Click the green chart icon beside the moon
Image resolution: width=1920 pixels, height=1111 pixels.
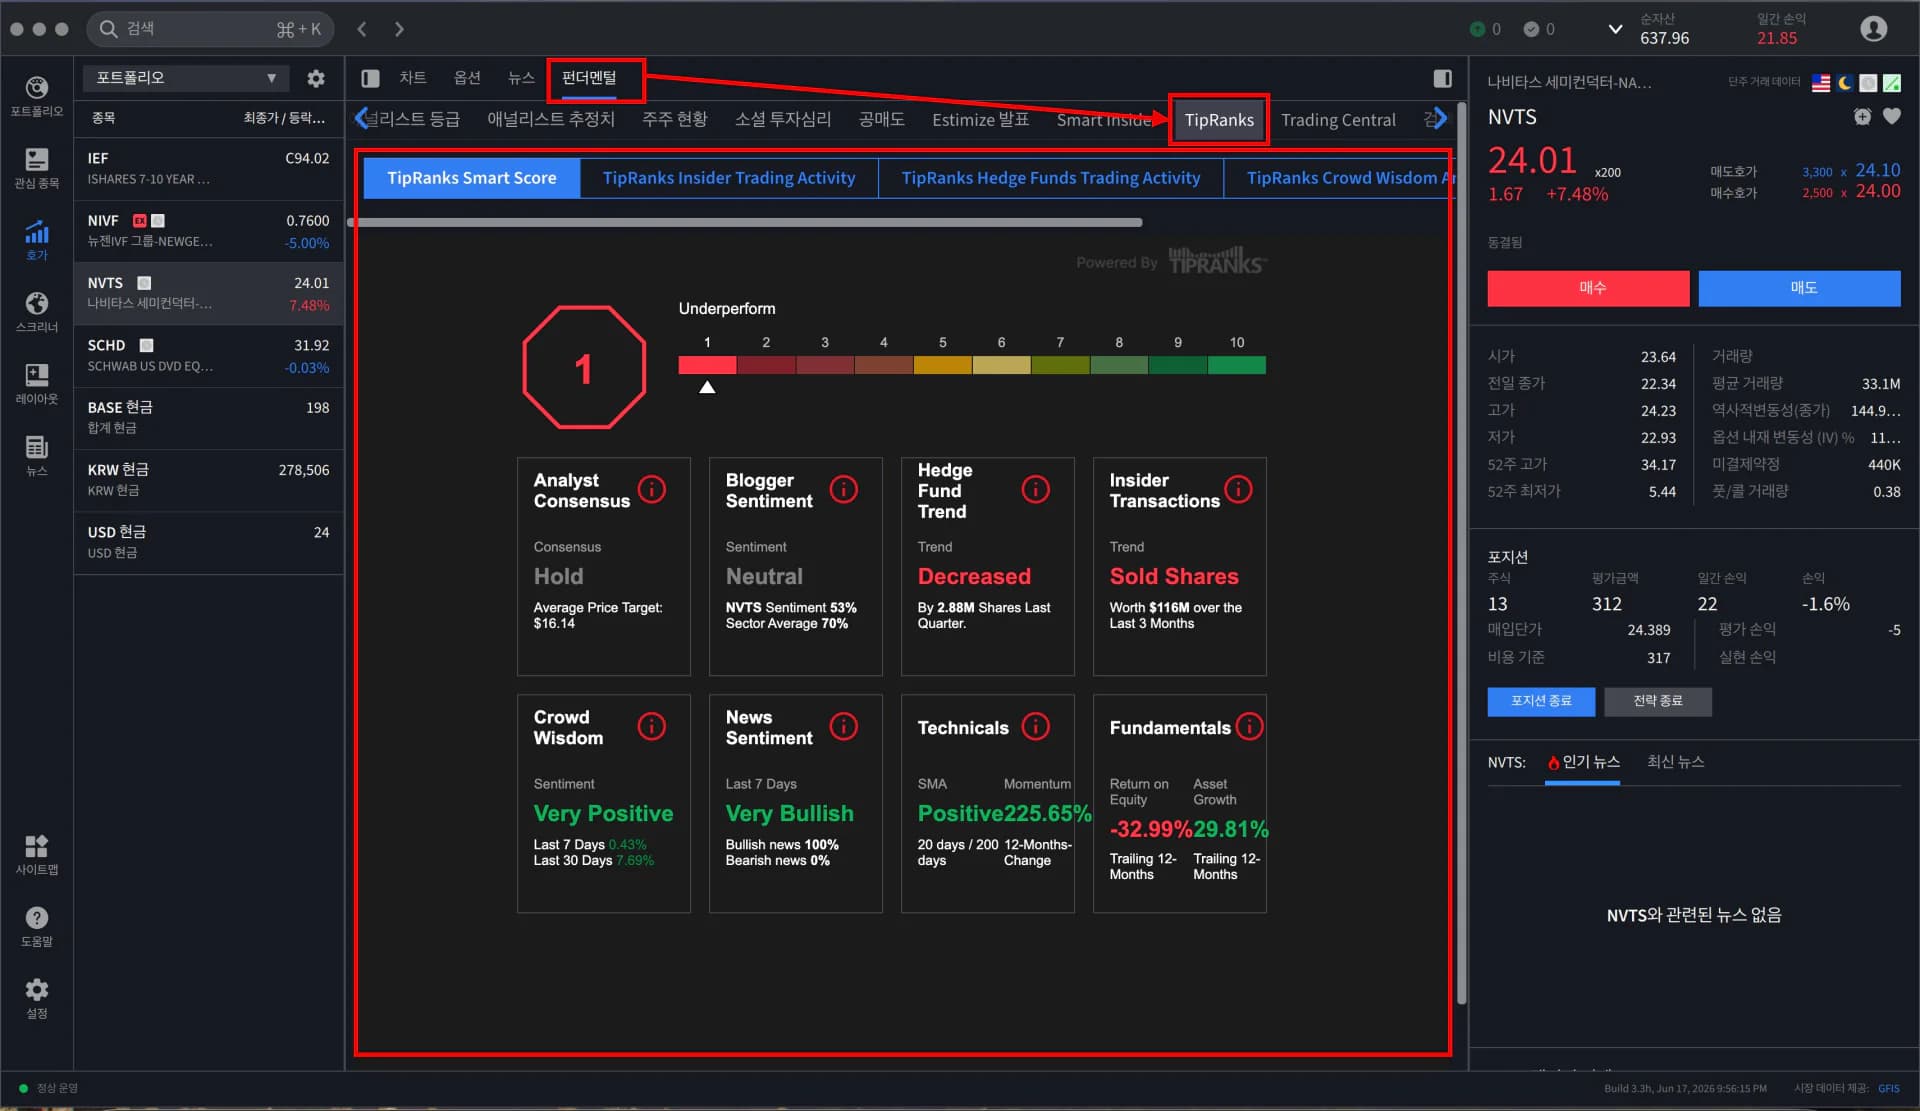click(x=1892, y=83)
